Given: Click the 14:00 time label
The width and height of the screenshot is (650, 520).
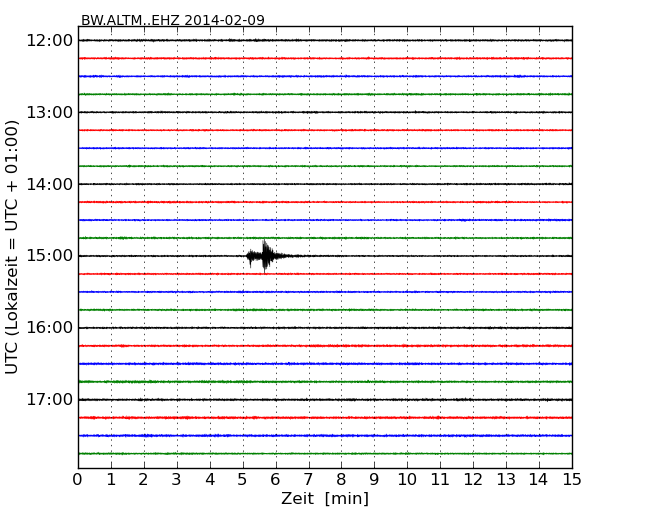Looking at the screenshot, I should [x=49, y=184].
